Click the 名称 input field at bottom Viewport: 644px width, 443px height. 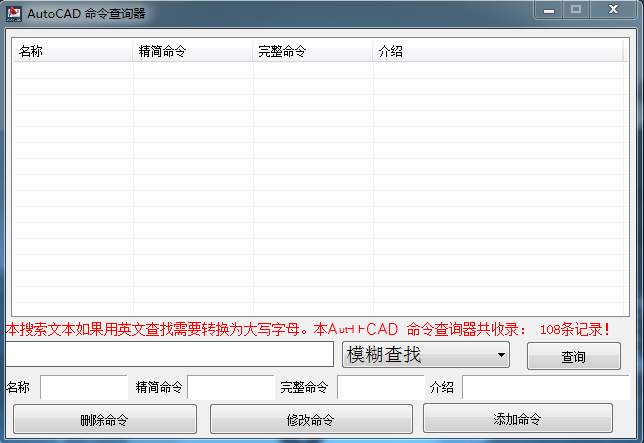pos(83,387)
